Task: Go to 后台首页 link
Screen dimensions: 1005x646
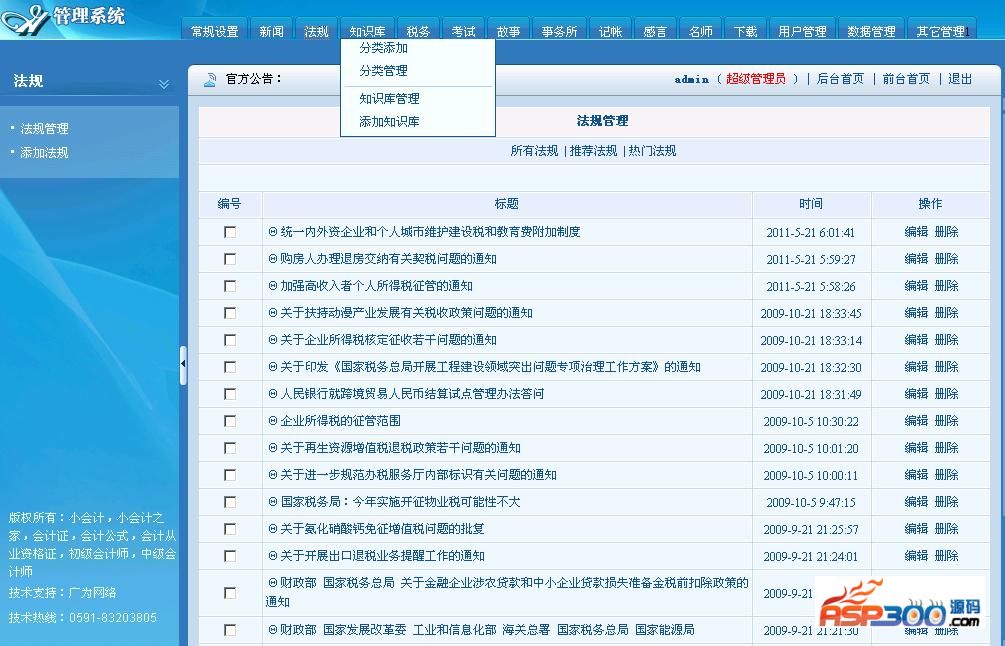Action: [x=840, y=79]
